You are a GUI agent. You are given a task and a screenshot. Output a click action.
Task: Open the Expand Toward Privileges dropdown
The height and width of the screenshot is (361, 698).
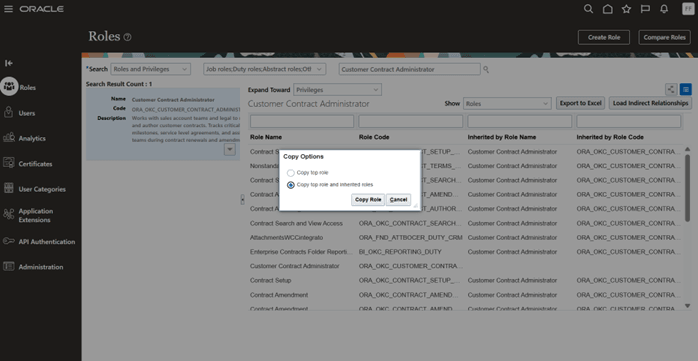coord(337,89)
